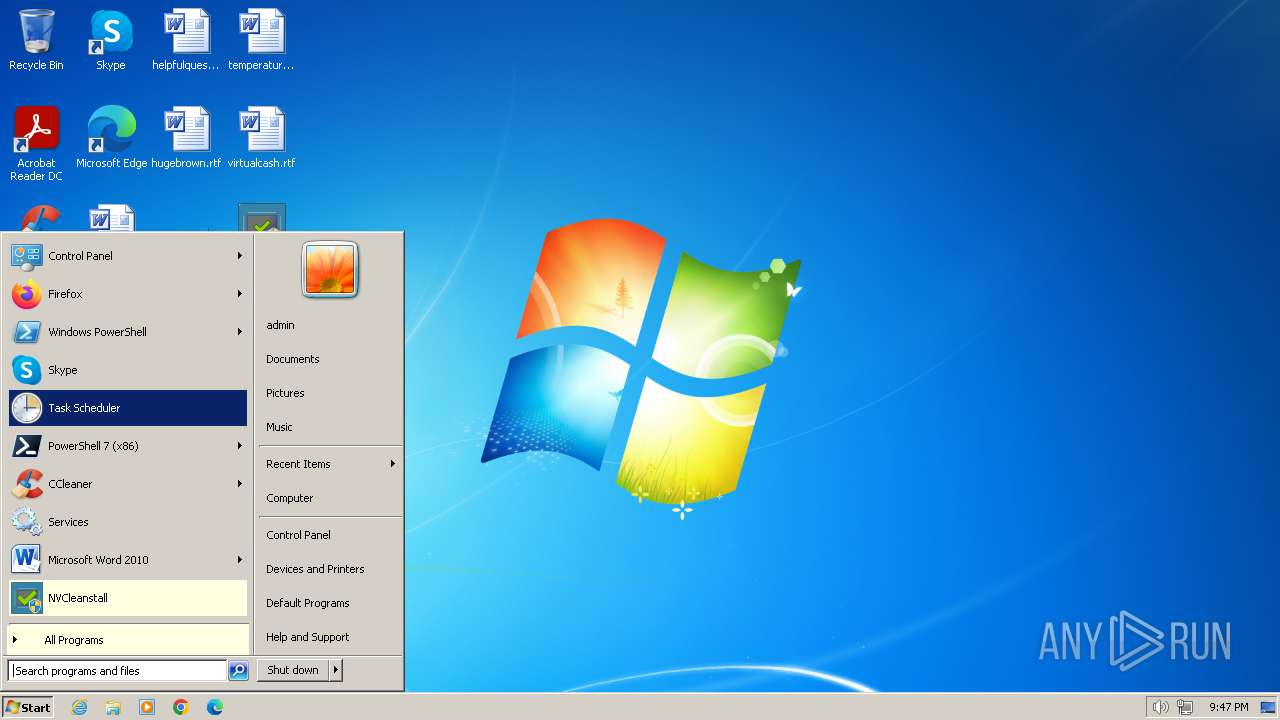Screen dimensions: 1280x720
Task: Select the temperatur Word document icon
Action: coord(261,40)
